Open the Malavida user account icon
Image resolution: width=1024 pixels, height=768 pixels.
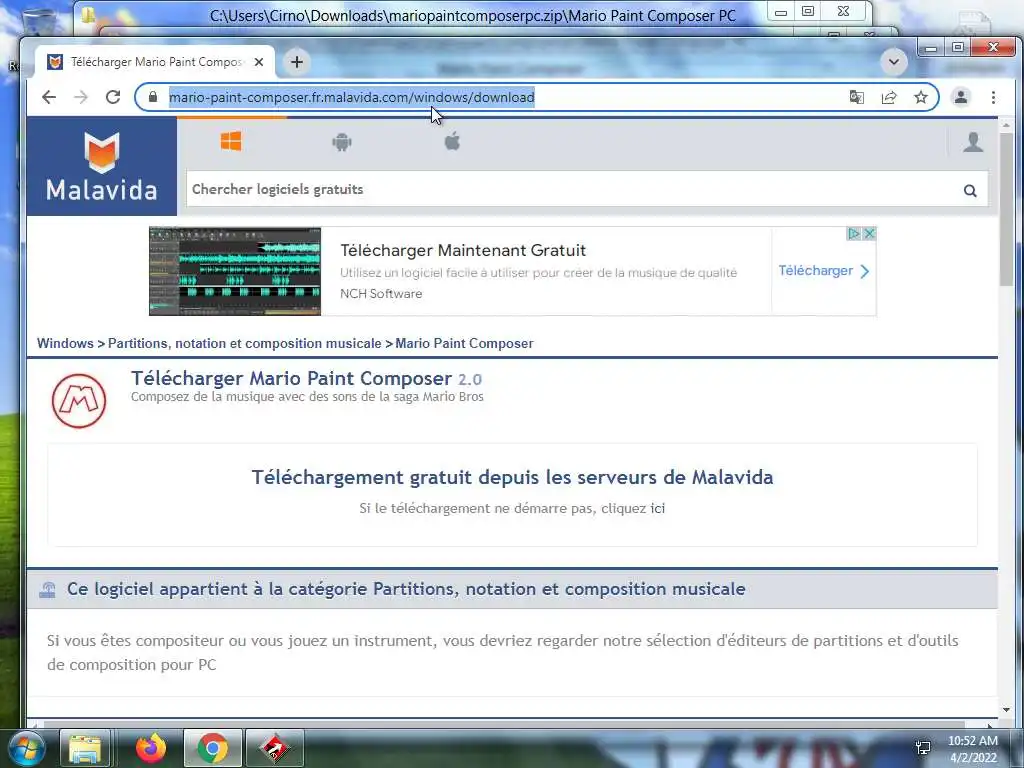[x=973, y=142]
